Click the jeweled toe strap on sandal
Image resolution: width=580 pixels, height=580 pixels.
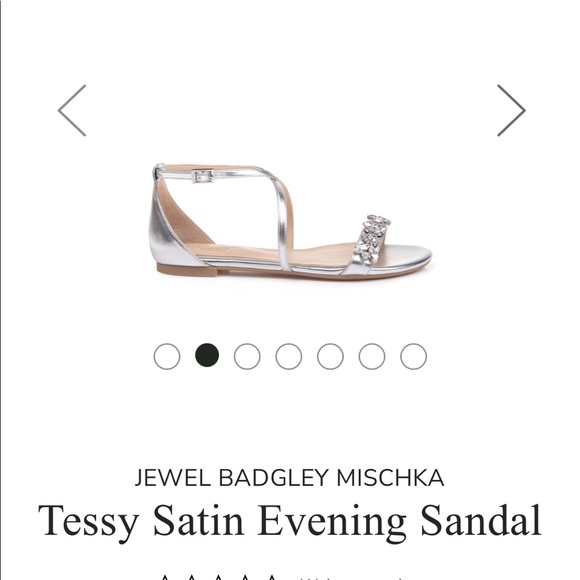point(370,239)
